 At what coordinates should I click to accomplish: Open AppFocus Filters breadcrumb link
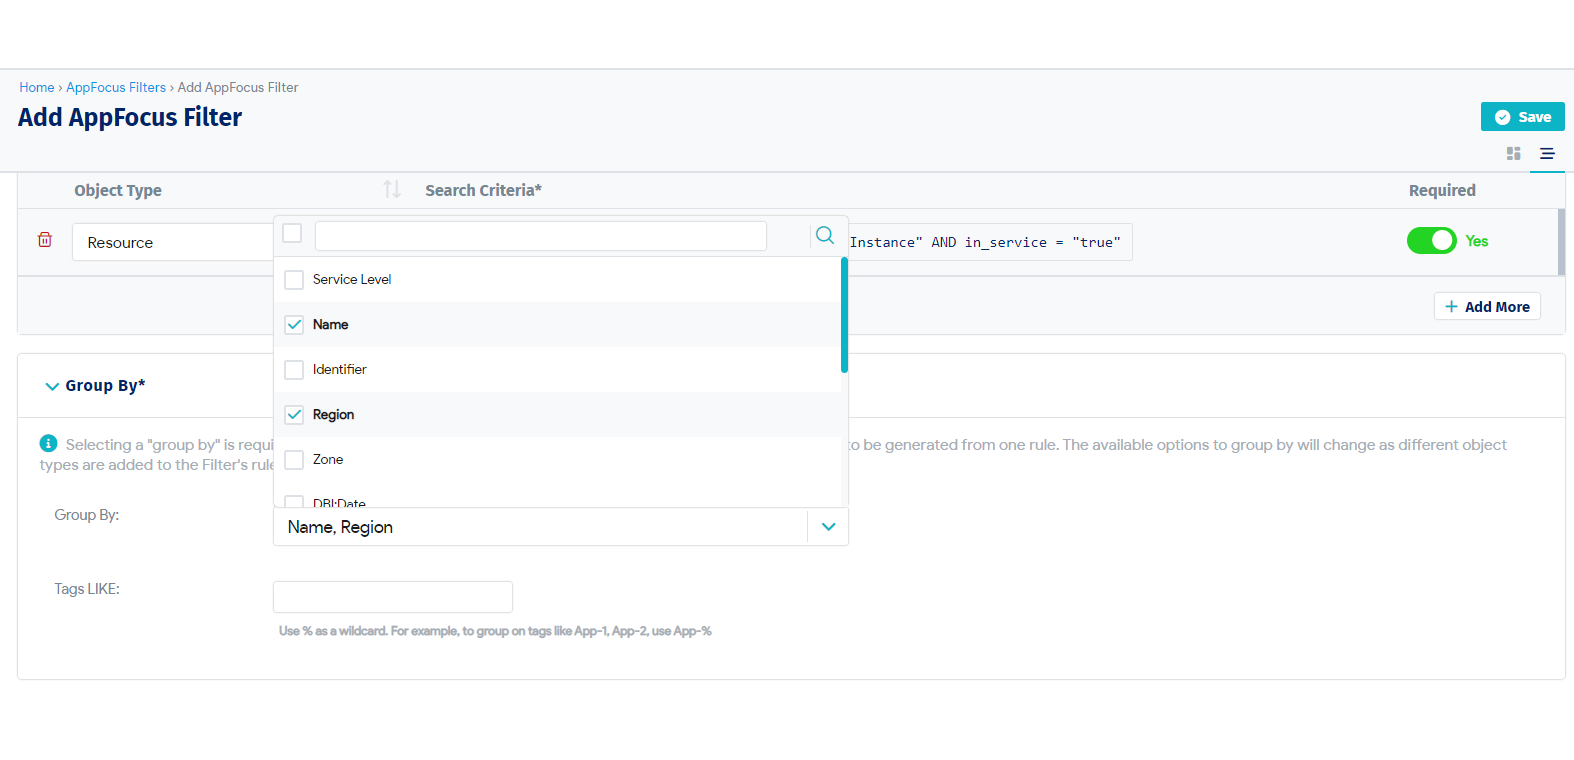pos(116,88)
